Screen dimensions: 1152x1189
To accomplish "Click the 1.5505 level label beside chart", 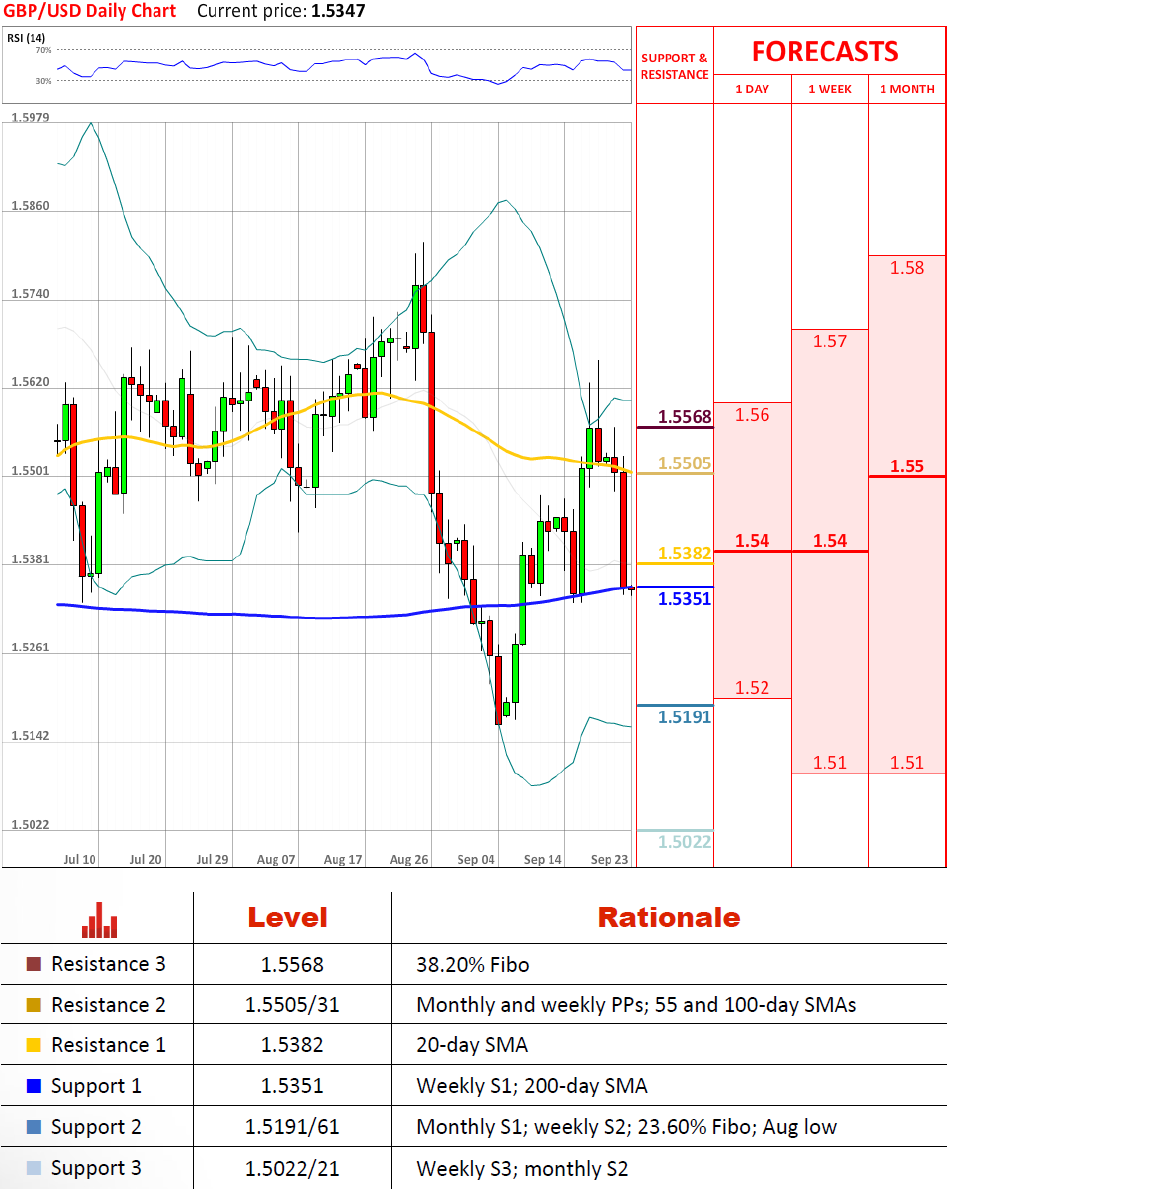I will click(x=684, y=463).
